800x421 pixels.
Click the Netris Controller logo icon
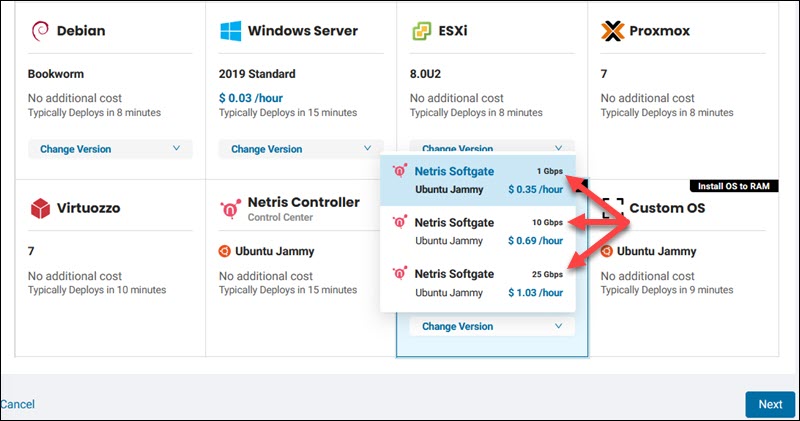231,208
